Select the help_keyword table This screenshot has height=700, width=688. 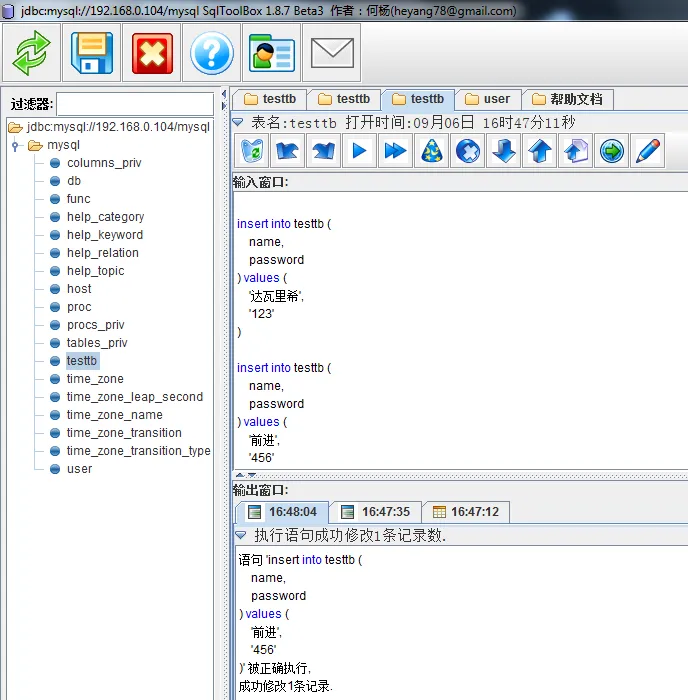tap(105, 235)
